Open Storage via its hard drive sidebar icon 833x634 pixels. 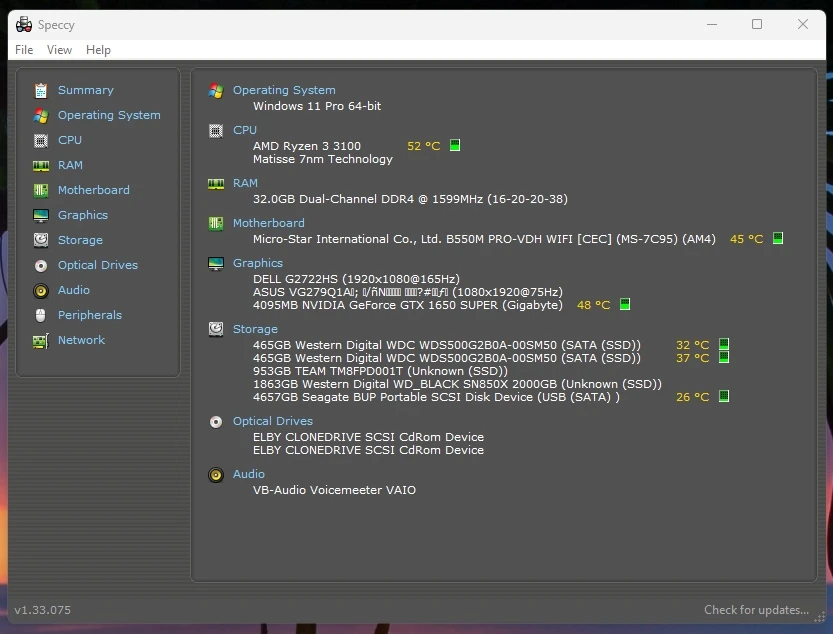coord(41,240)
